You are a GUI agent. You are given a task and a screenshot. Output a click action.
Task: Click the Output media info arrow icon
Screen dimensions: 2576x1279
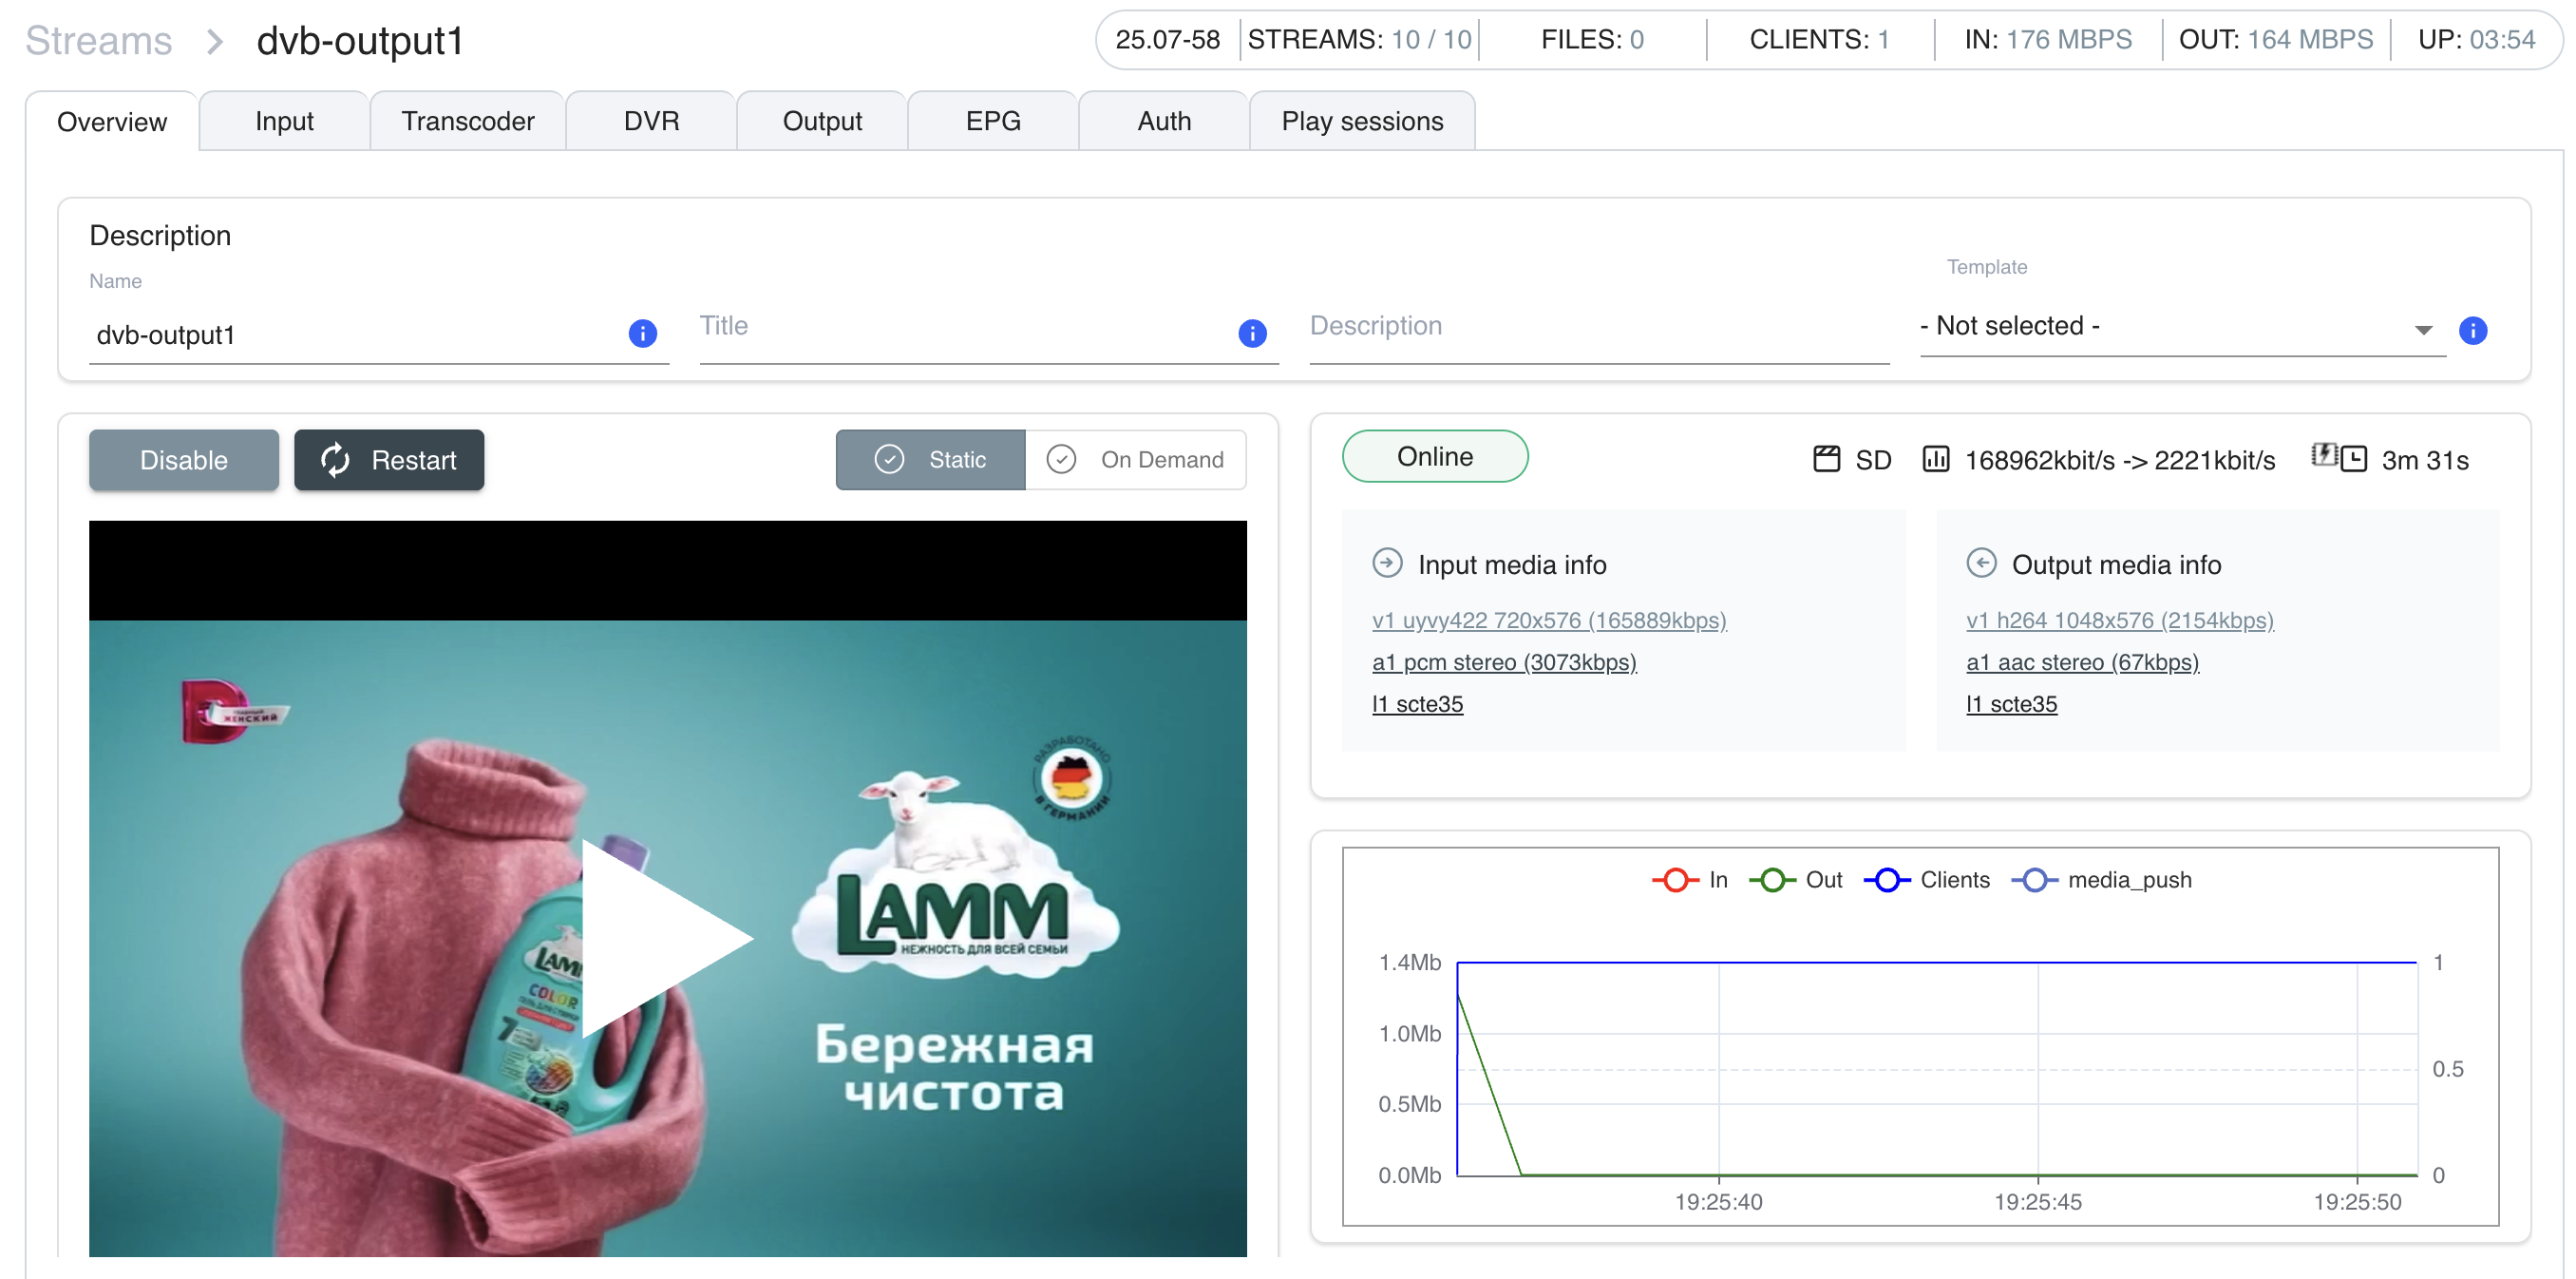coord(1981,563)
